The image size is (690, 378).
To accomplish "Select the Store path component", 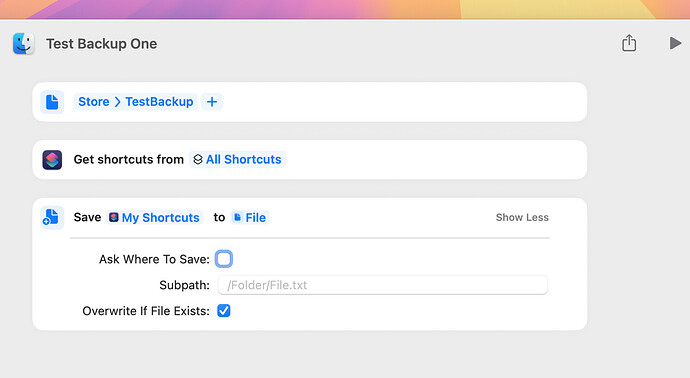I will click(x=94, y=102).
